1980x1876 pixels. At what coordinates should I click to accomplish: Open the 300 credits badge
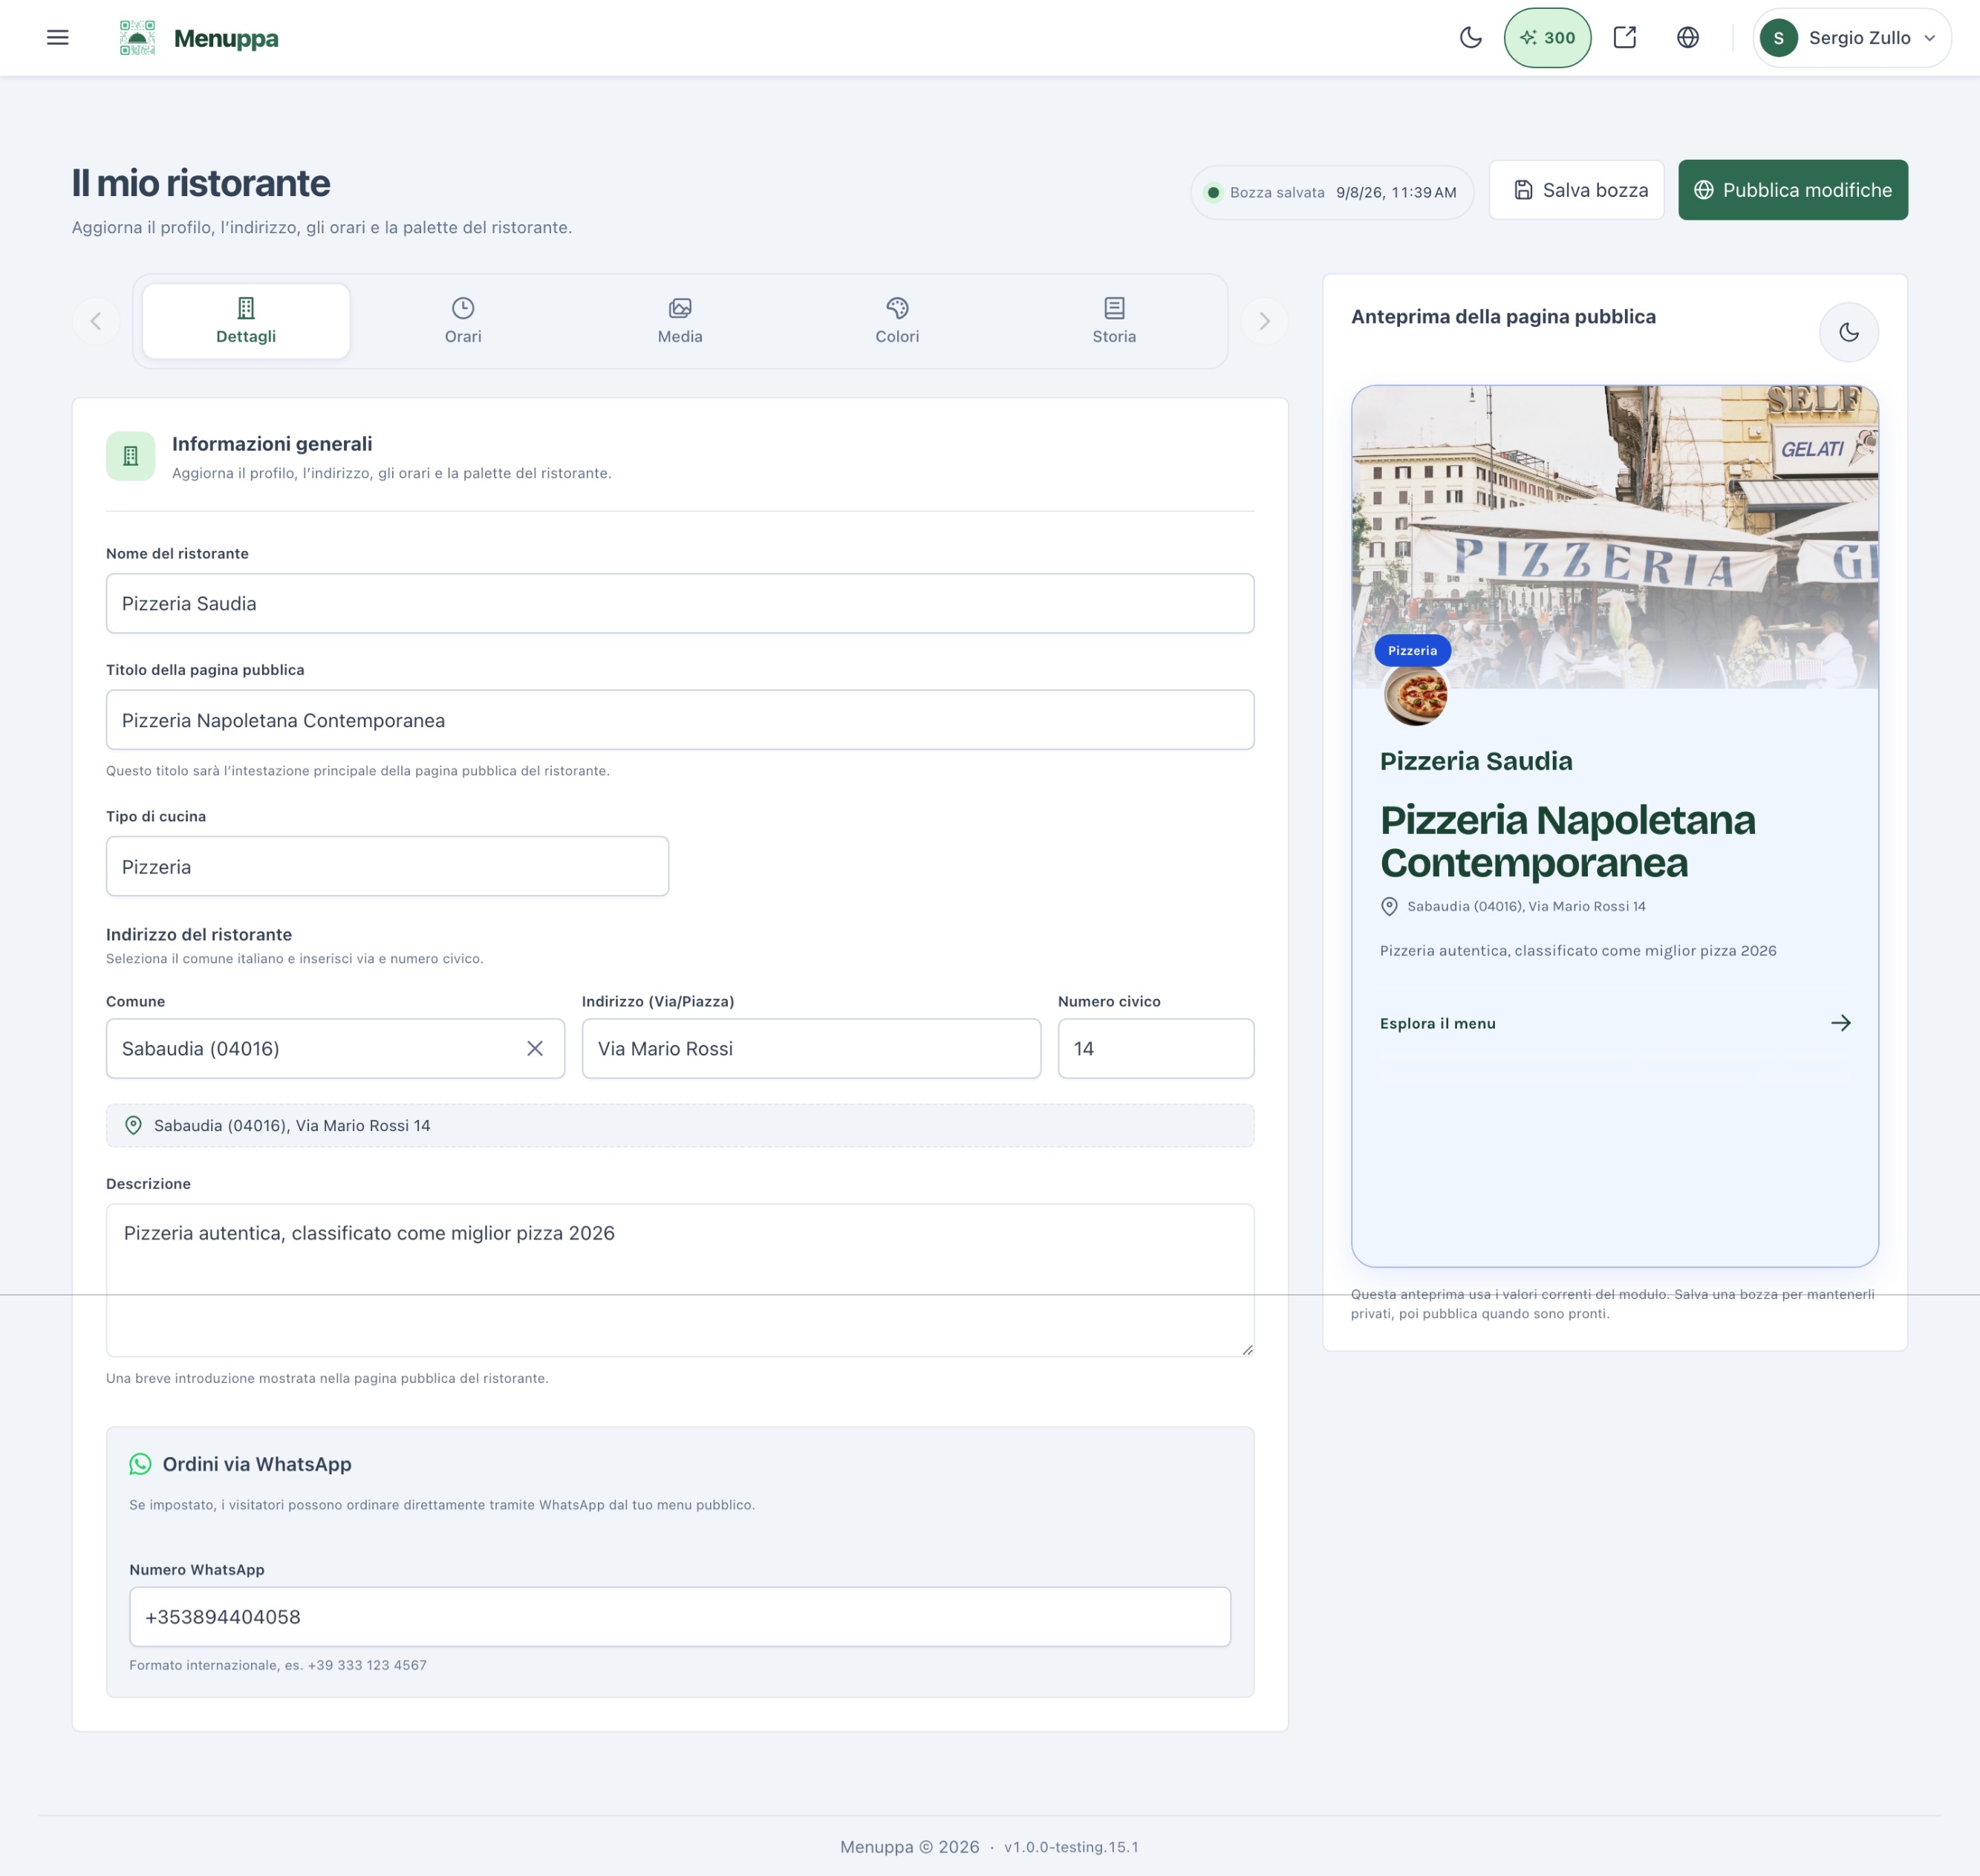pos(1547,38)
